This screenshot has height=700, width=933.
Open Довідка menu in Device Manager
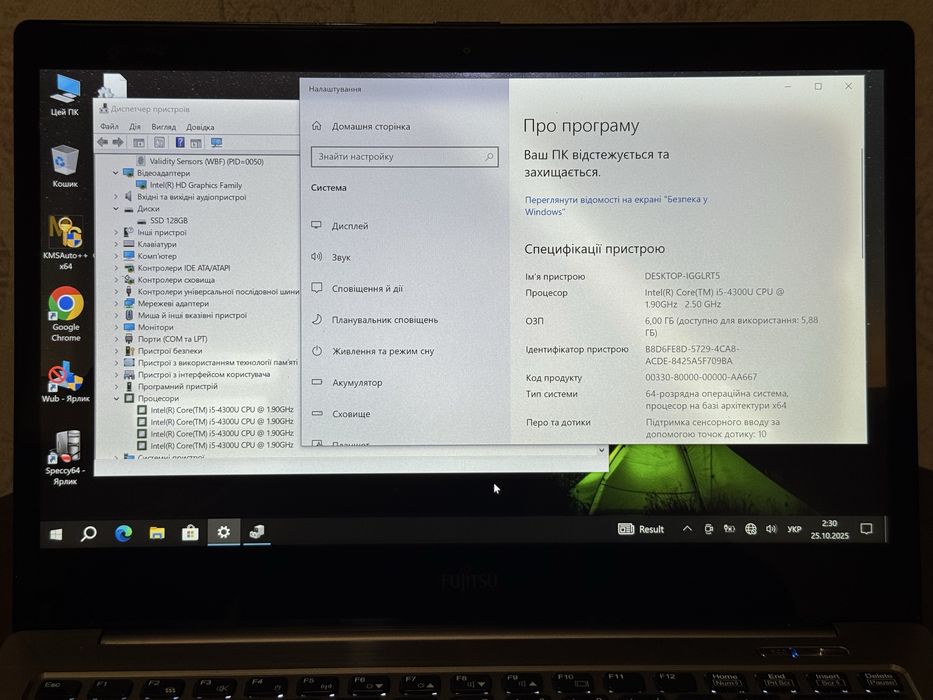coord(200,127)
